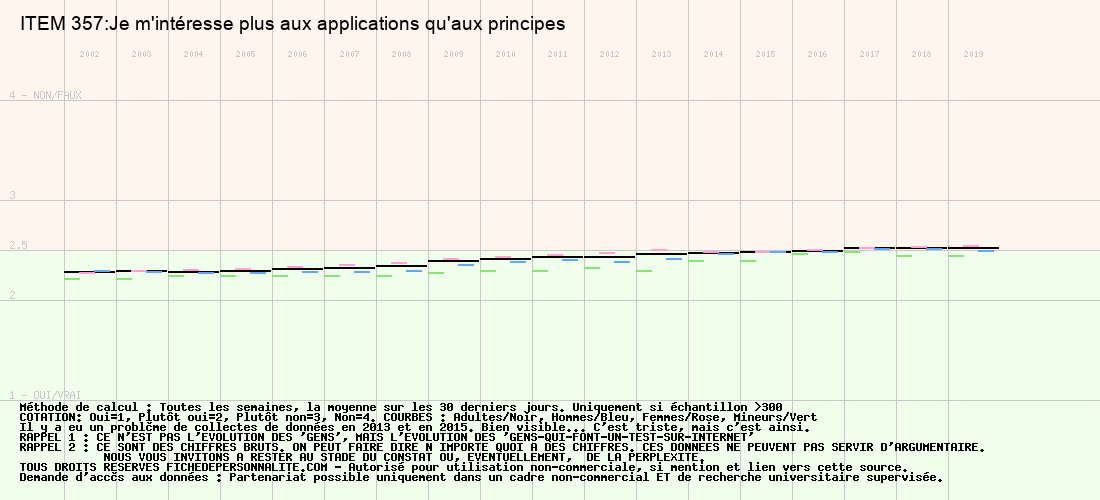Image resolution: width=1100 pixels, height=500 pixels.
Task: Click the 2008 year label
Action: click(x=402, y=54)
